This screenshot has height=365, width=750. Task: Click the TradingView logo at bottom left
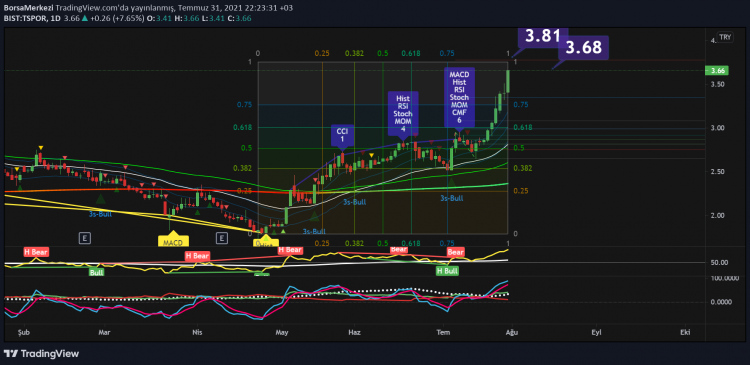click(41, 354)
